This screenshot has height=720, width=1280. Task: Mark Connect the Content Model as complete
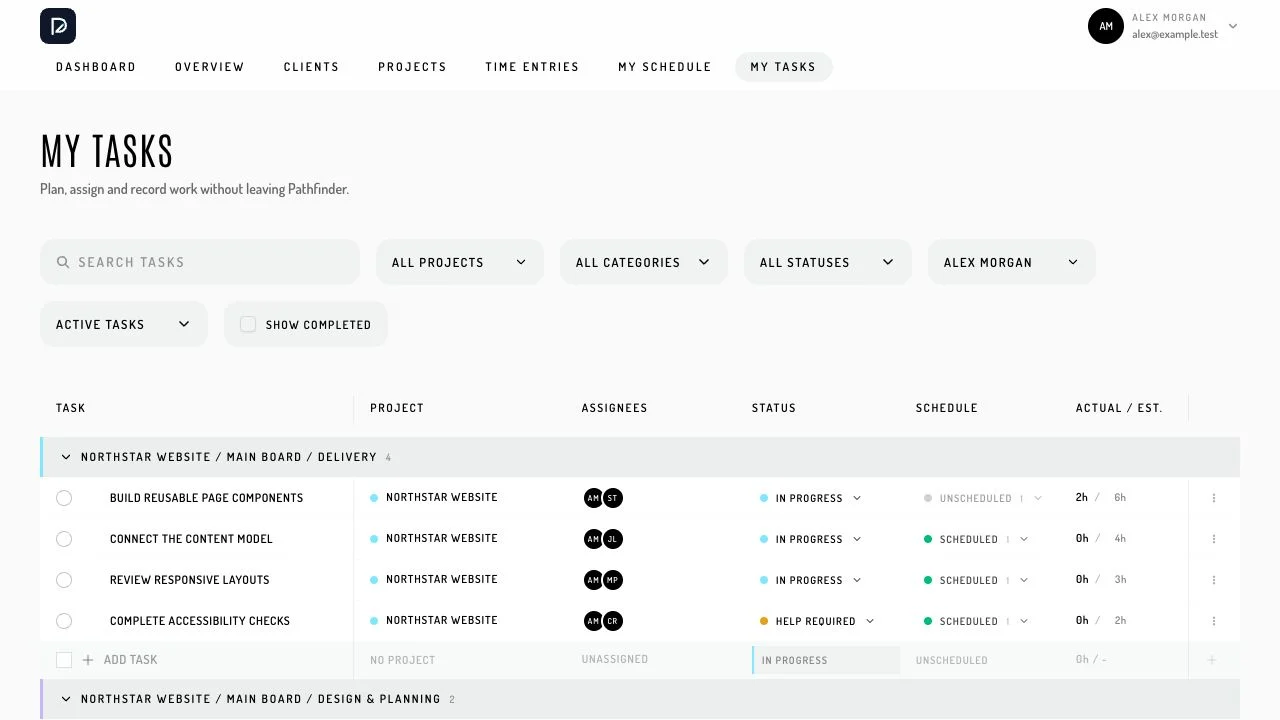(64, 539)
